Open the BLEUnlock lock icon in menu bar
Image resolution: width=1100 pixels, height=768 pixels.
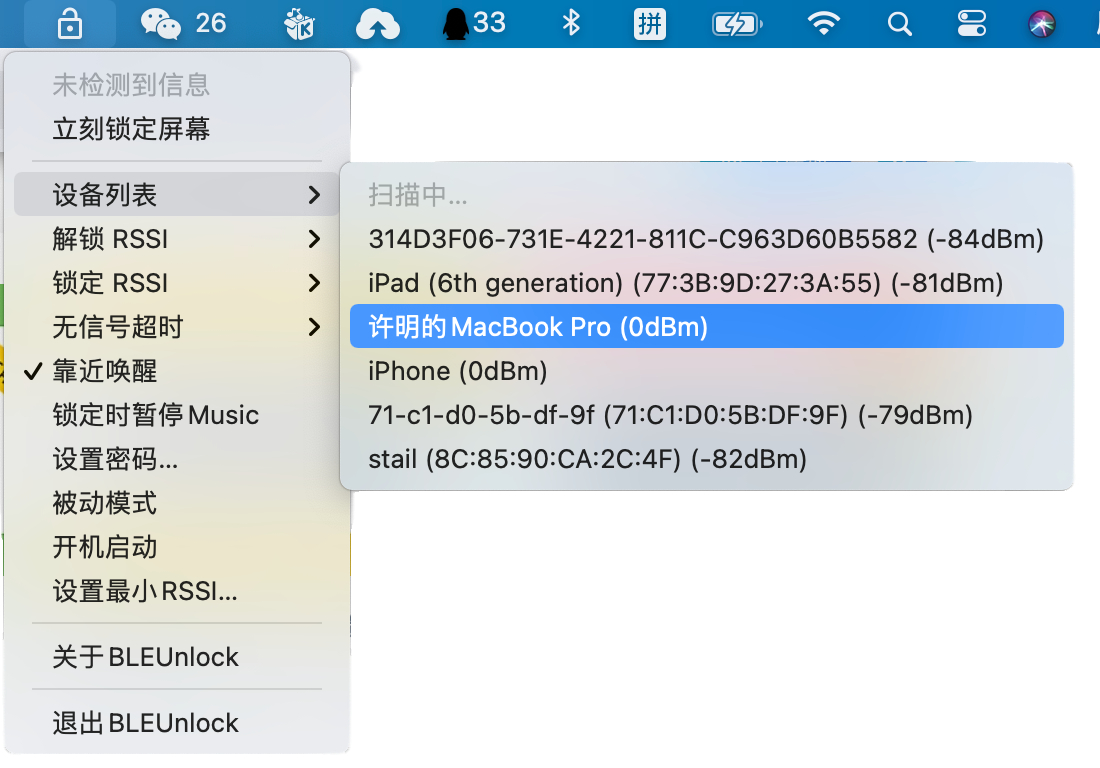(69, 24)
